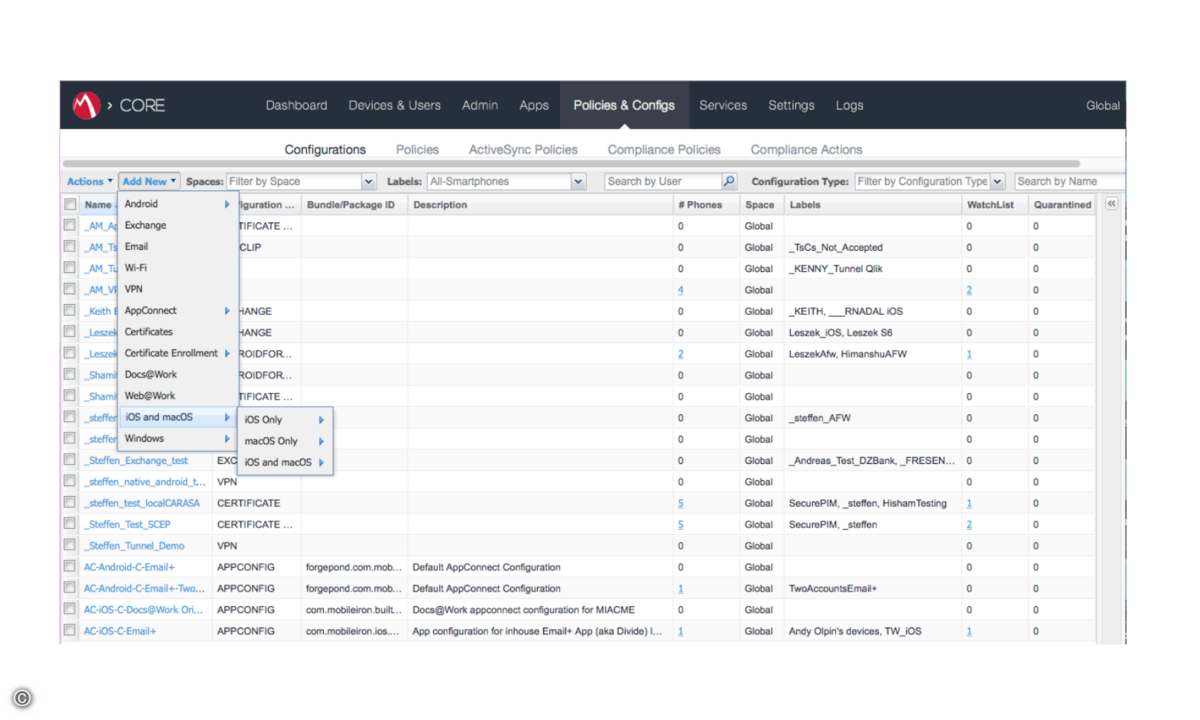Switch to ActiveSync Policies
This screenshot has width=1200, height=720.
coord(523,149)
